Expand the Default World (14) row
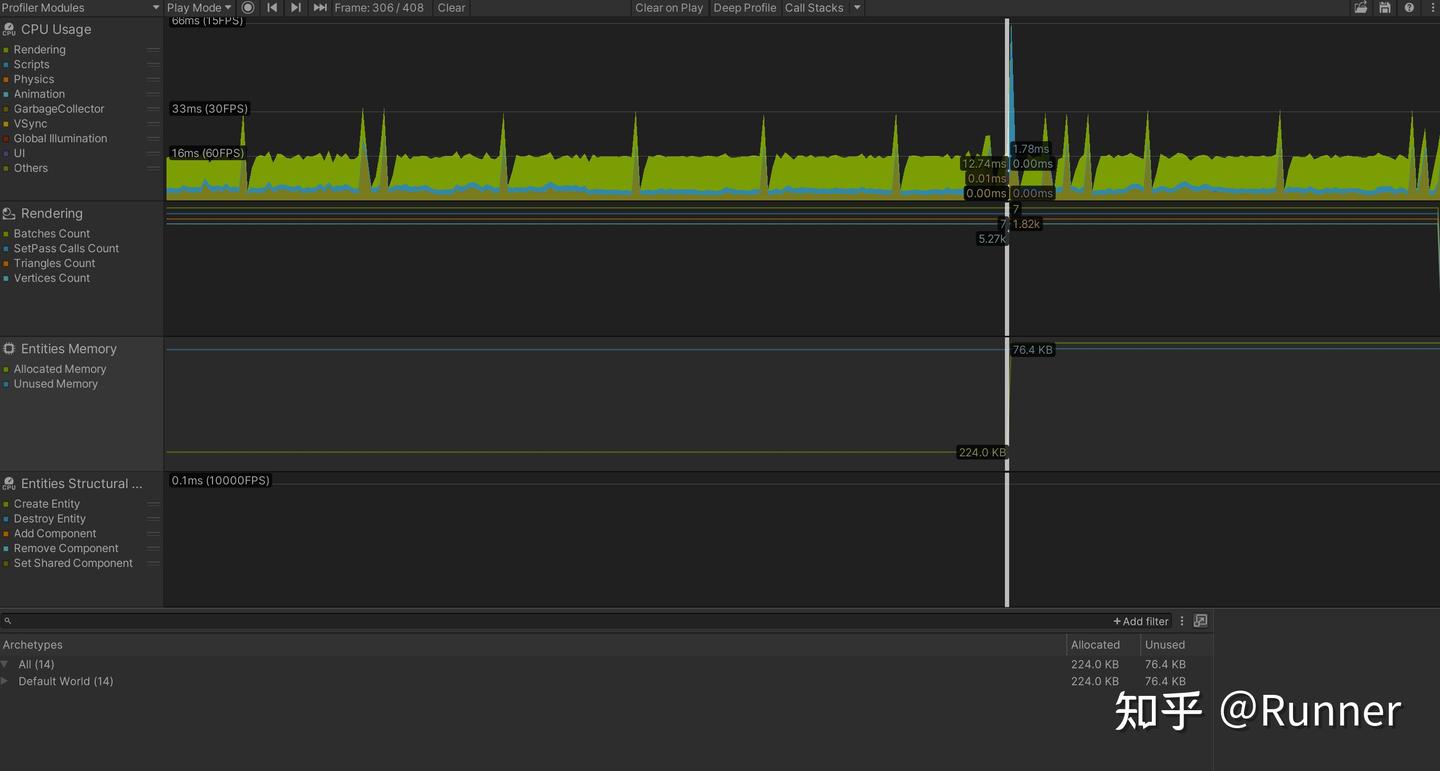This screenshot has height=771, width=1440. (x=5, y=682)
